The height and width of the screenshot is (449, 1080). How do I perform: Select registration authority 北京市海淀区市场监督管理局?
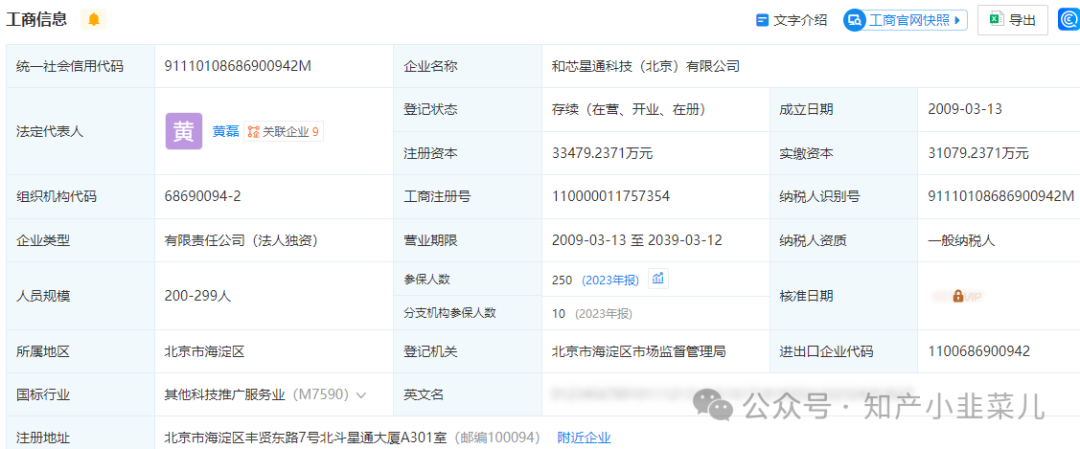(638, 351)
